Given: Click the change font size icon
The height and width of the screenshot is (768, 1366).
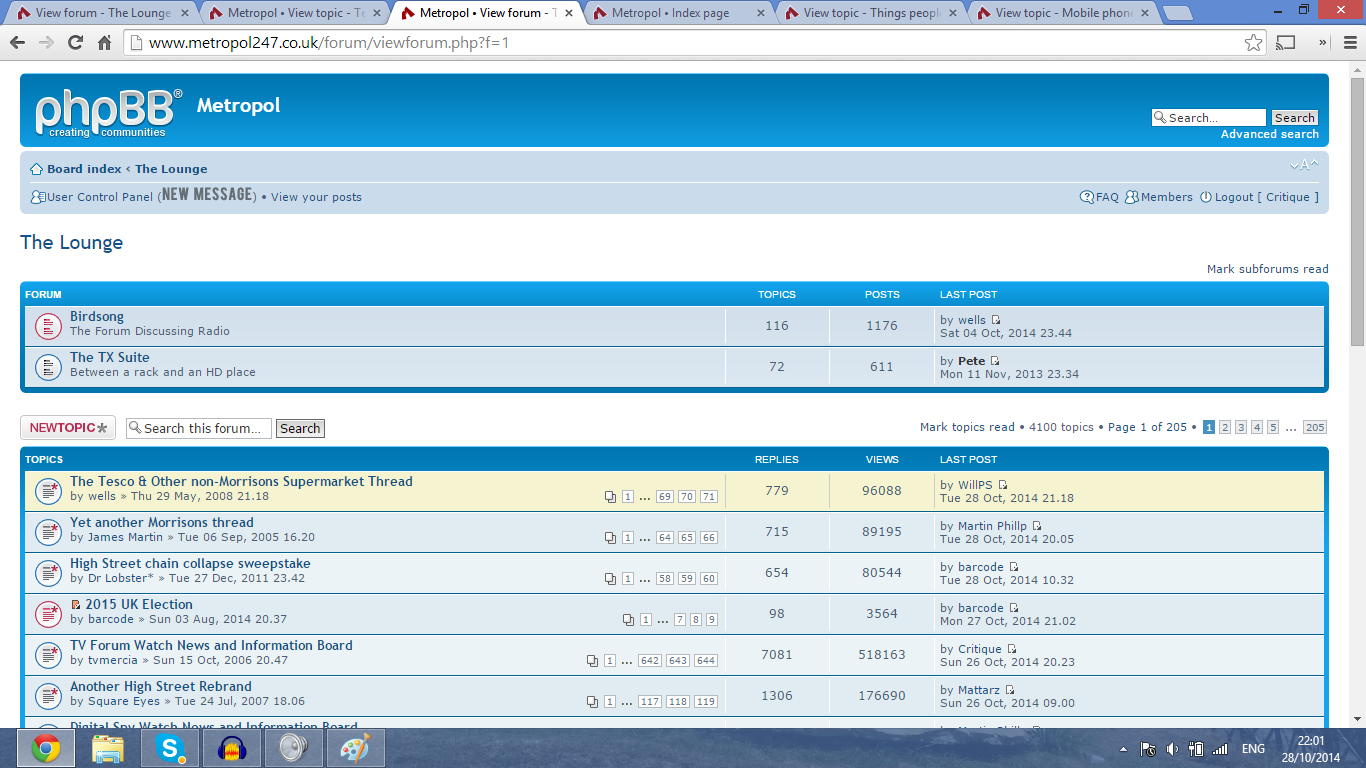Looking at the screenshot, I should (x=1304, y=166).
